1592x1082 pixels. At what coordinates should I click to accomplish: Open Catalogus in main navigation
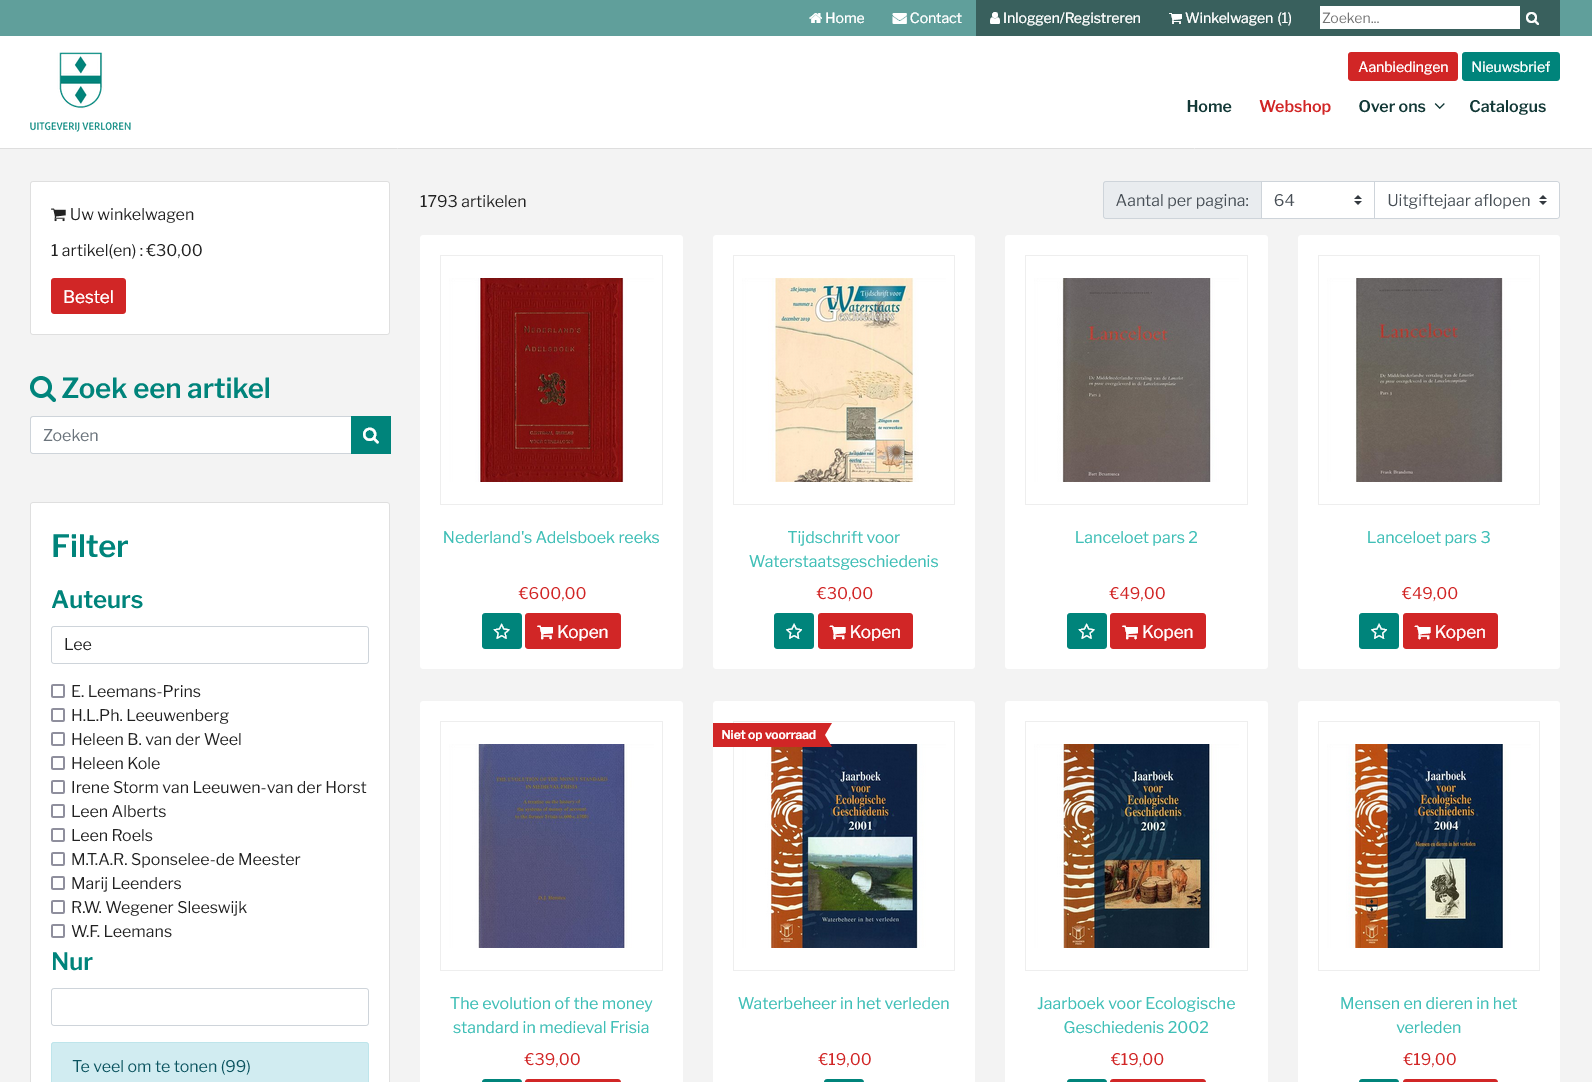(x=1507, y=106)
